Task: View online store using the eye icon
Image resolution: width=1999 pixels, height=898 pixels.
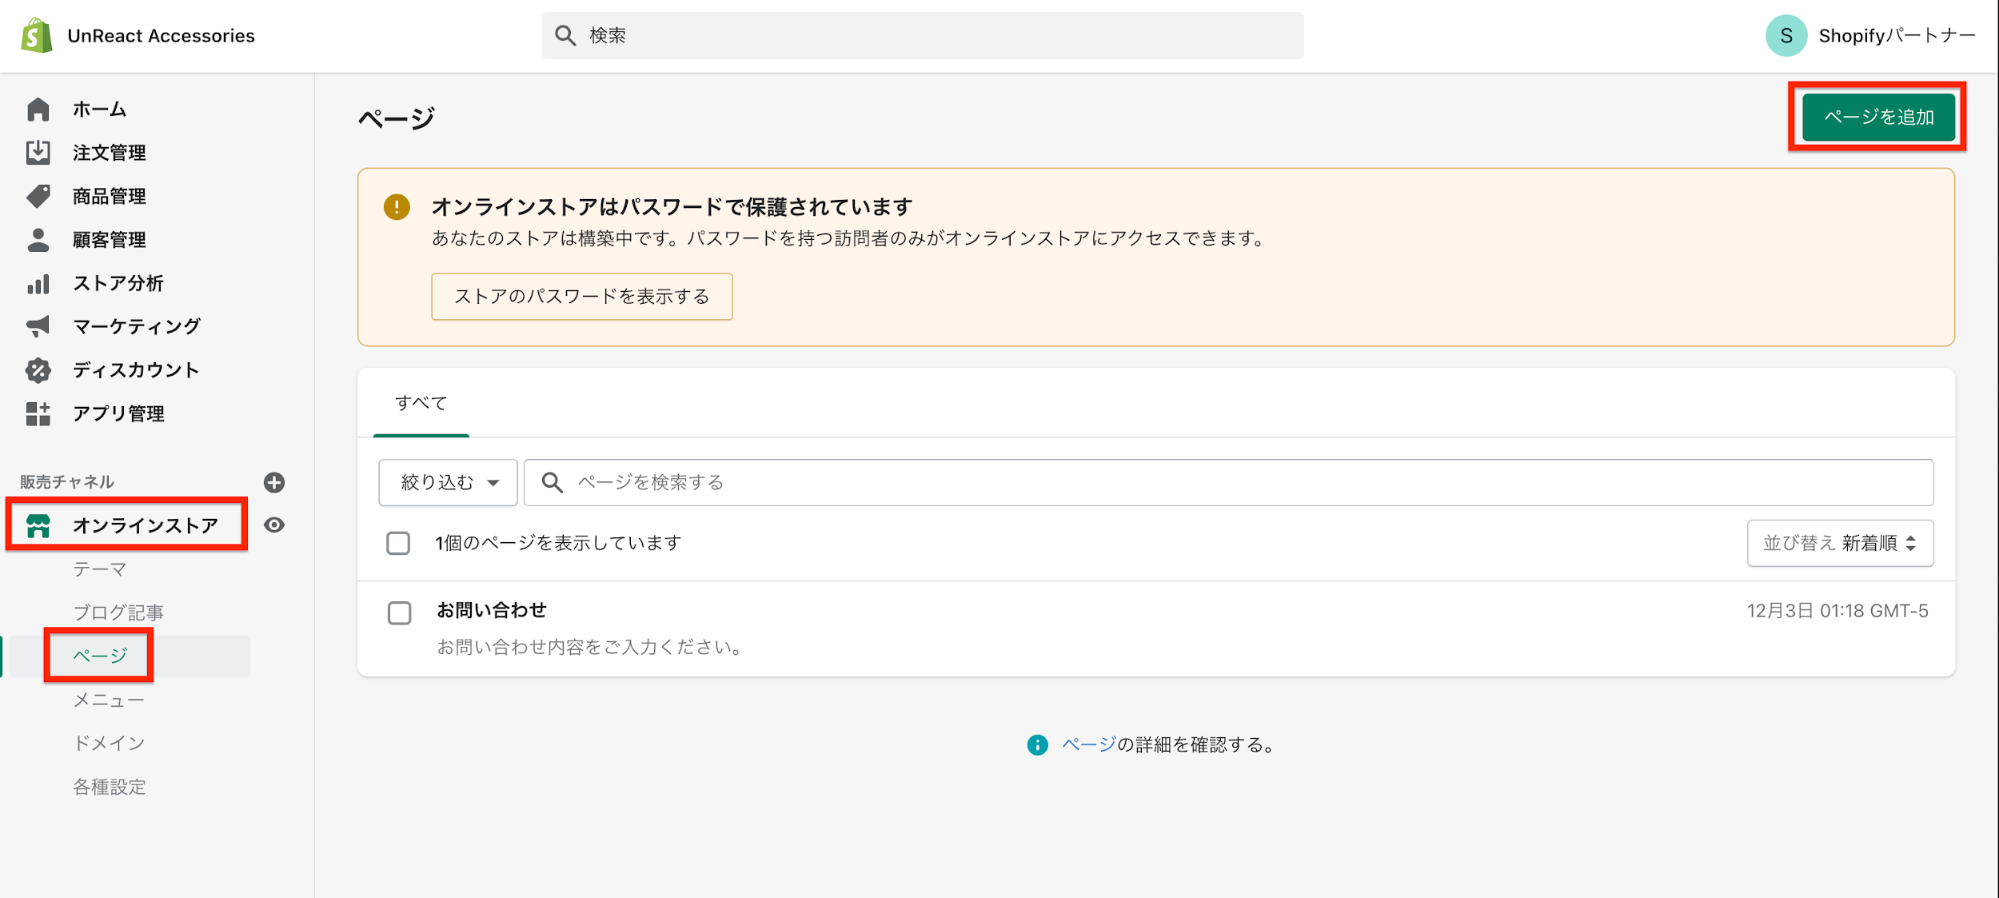Action: pyautogui.click(x=274, y=525)
